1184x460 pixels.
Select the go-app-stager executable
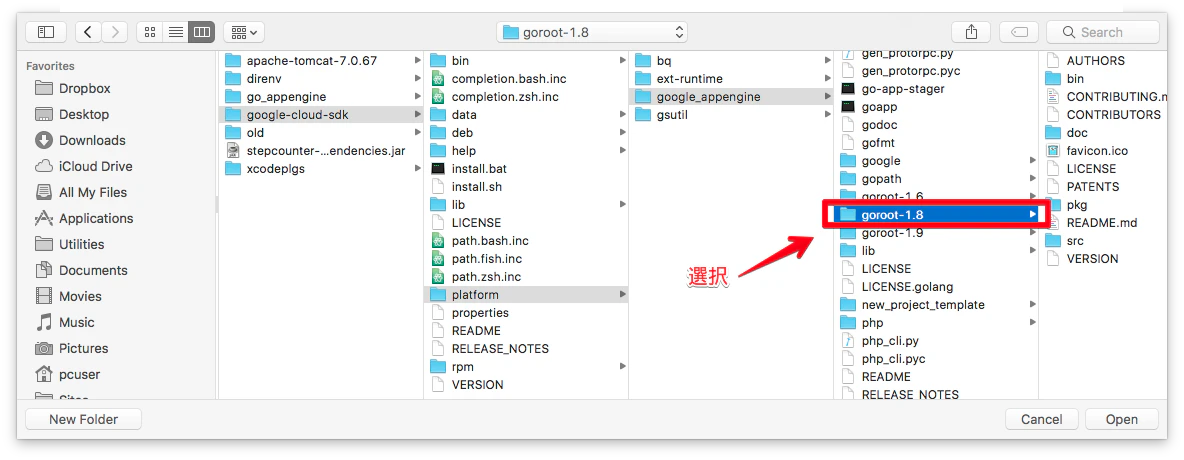coord(936,88)
